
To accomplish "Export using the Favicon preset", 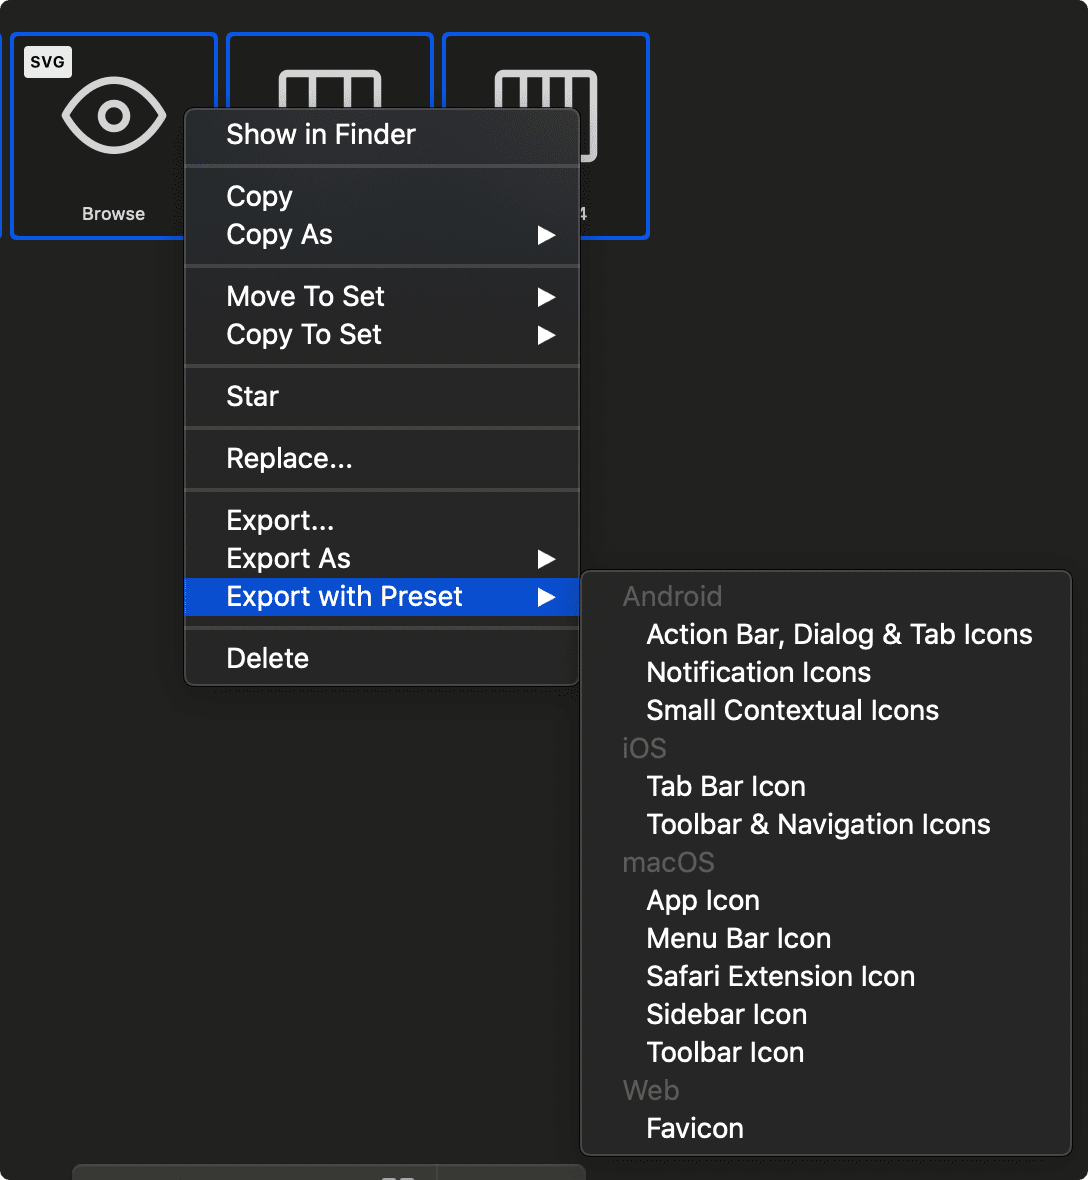I will 695,1129.
